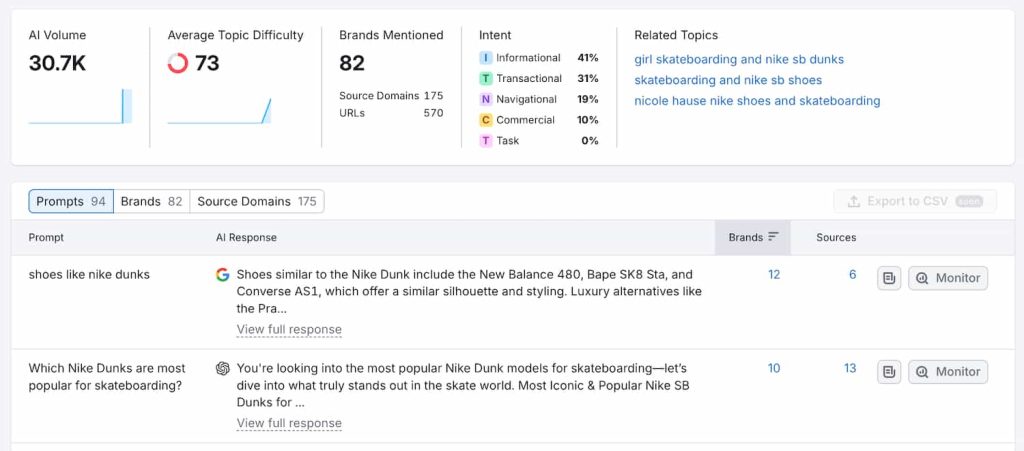Viewport: 1024px width, 451px height.
Task: Click the Commercial intent 'C' badge
Action: point(485,120)
